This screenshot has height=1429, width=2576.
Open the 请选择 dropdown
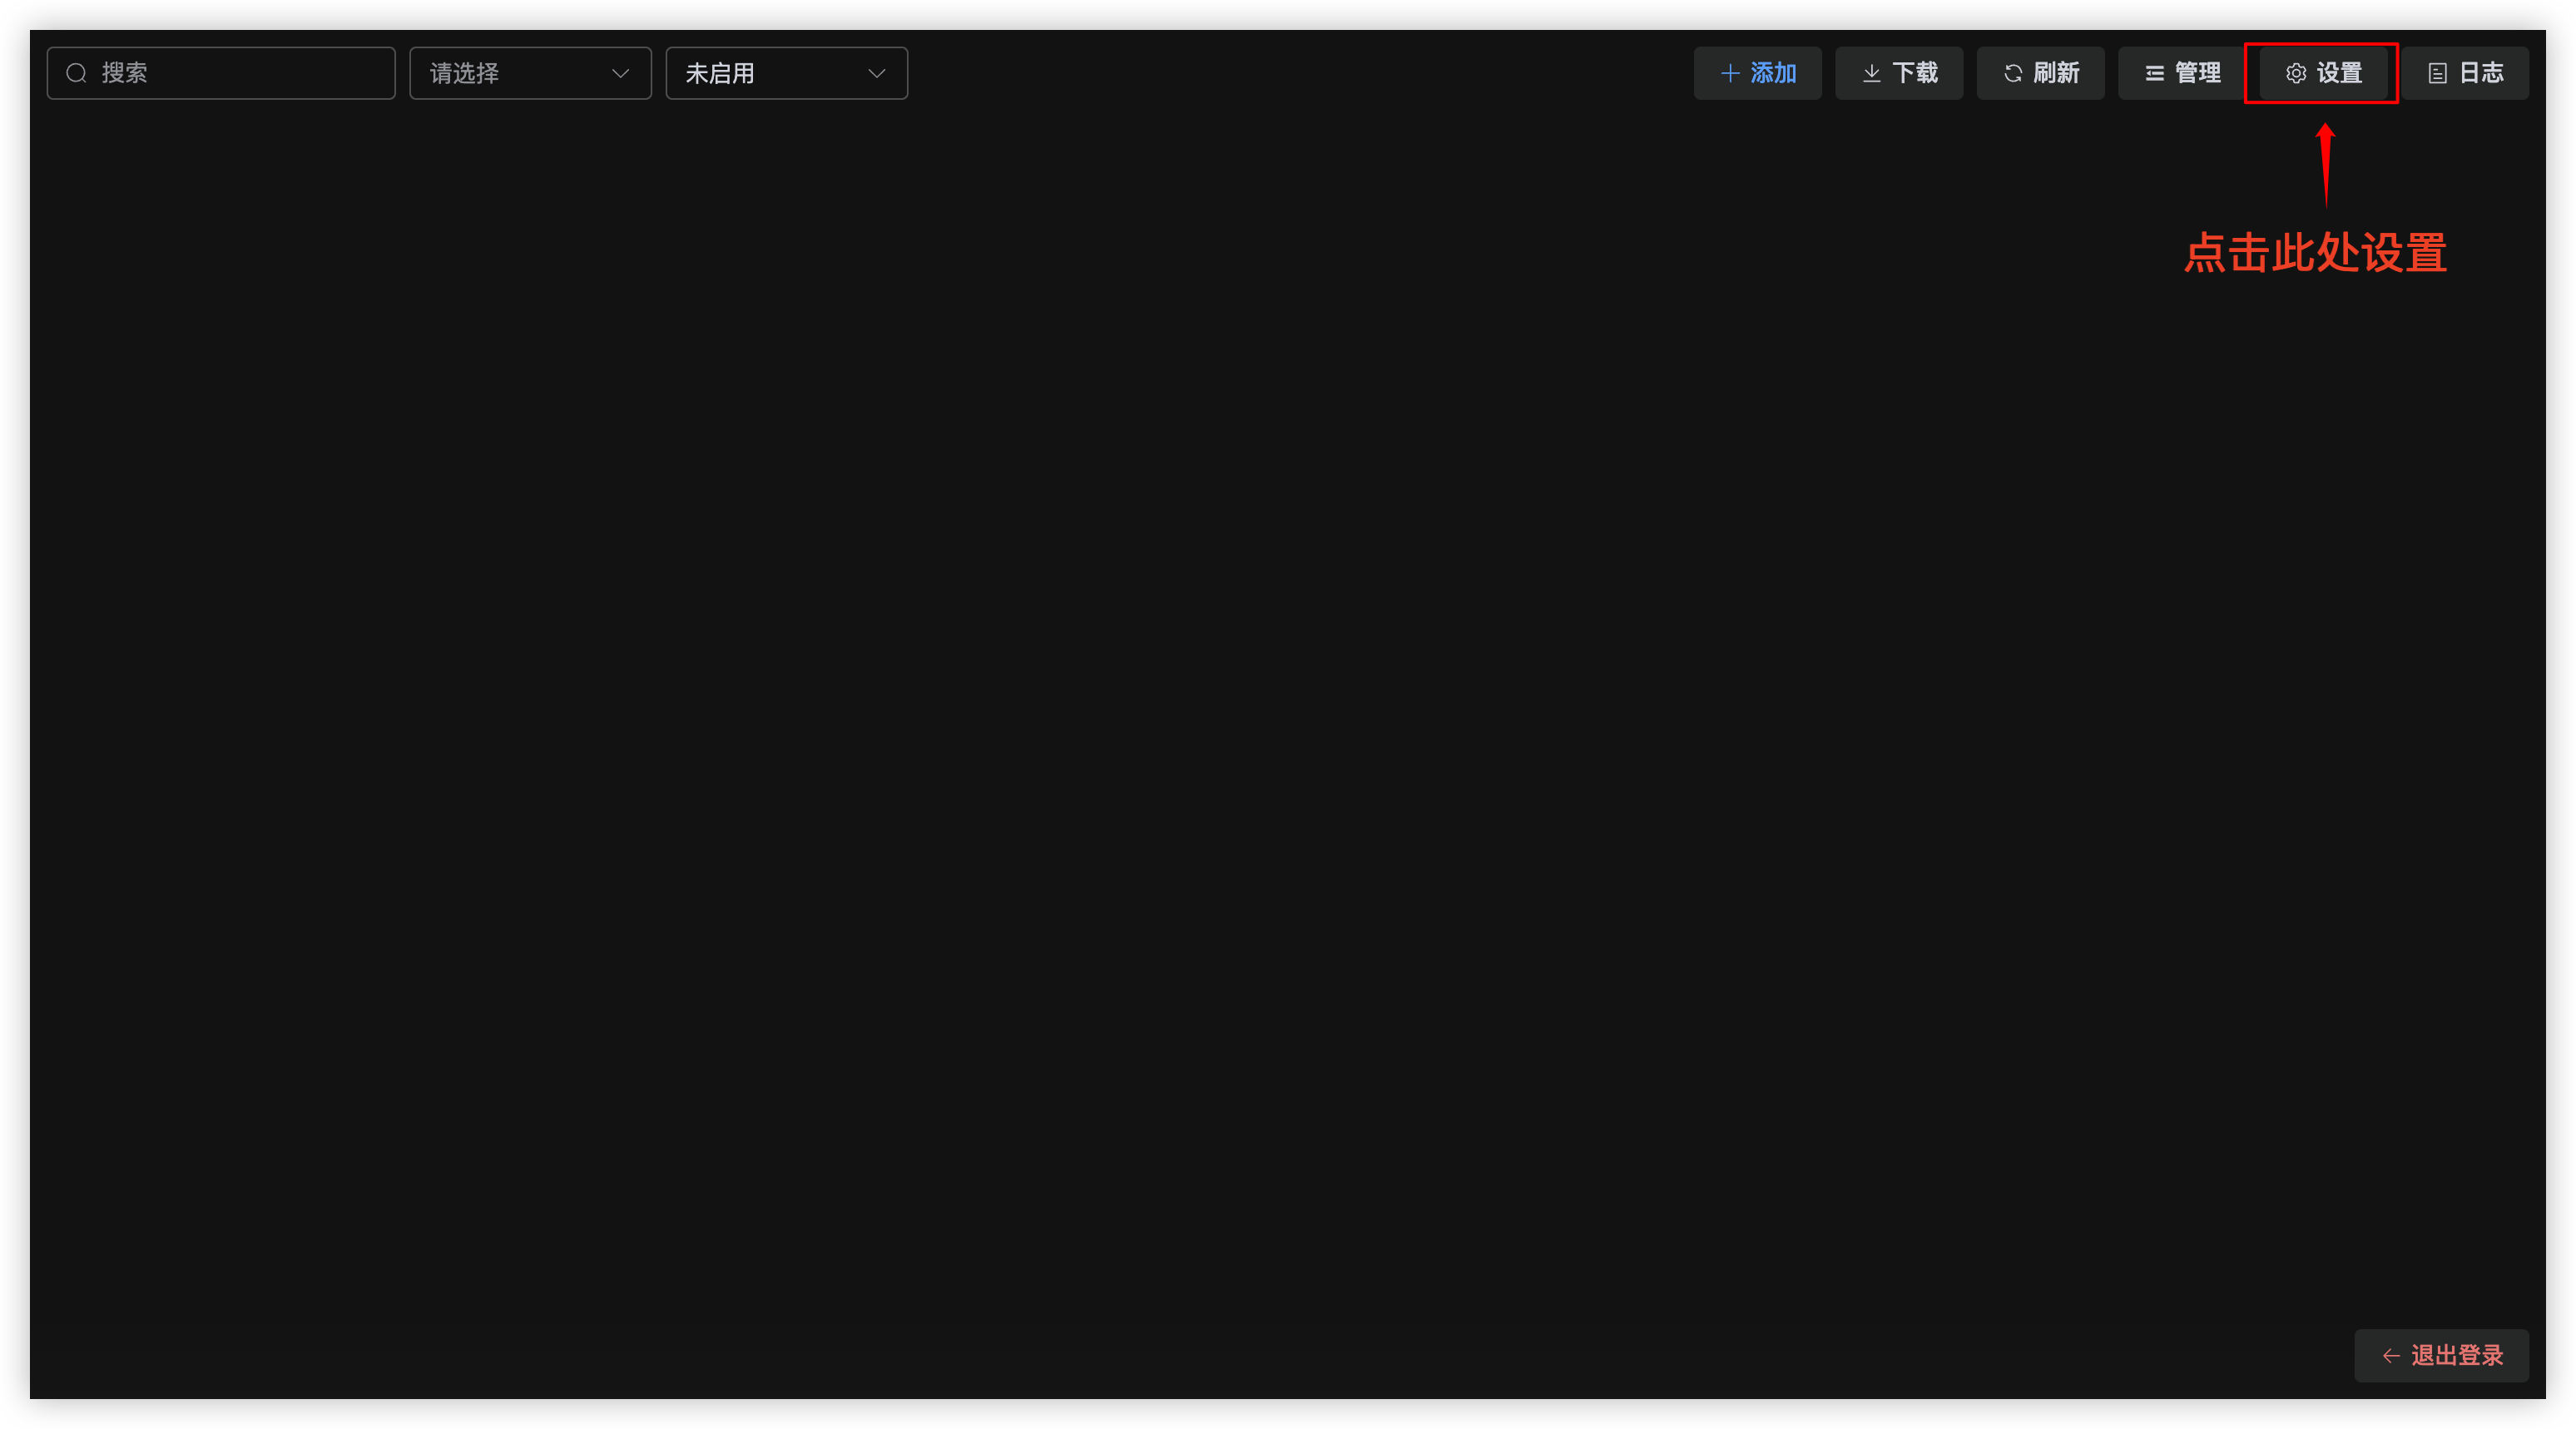530,73
